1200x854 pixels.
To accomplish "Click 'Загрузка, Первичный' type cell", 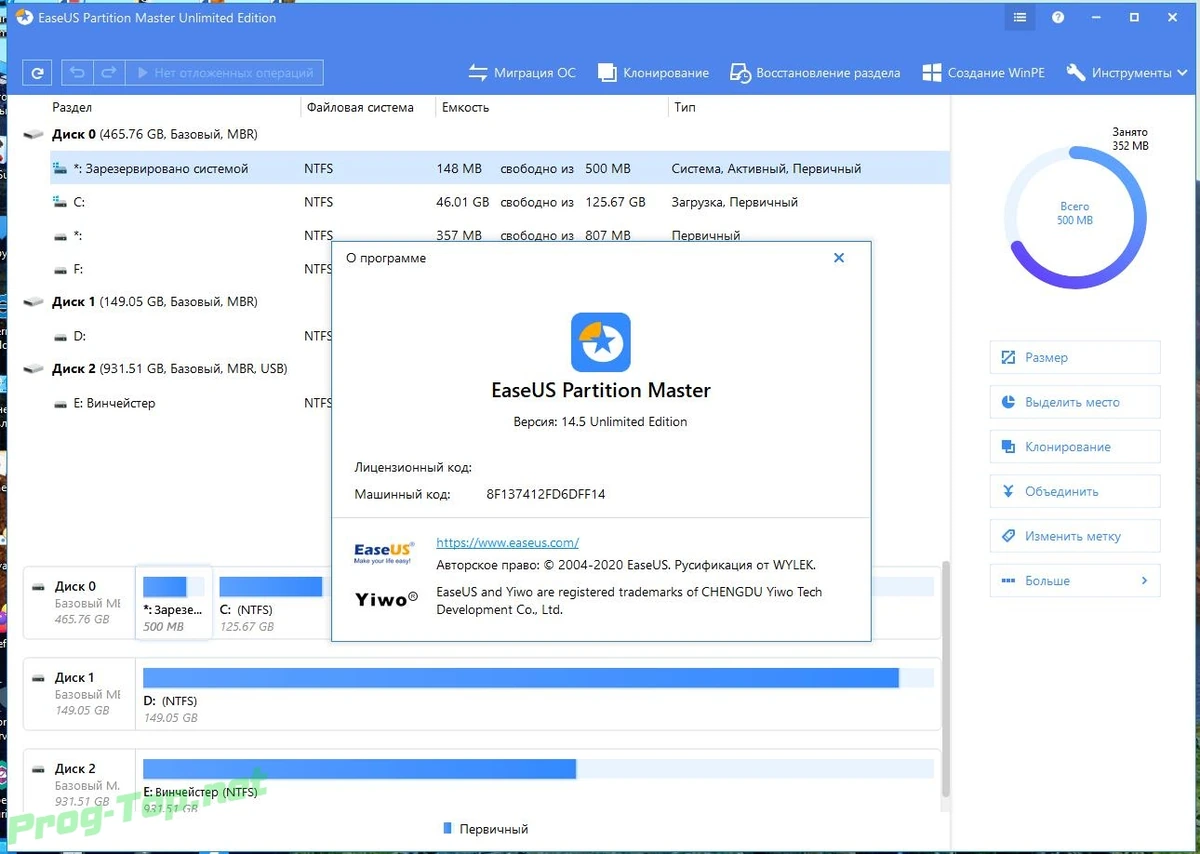I will 735,202.
